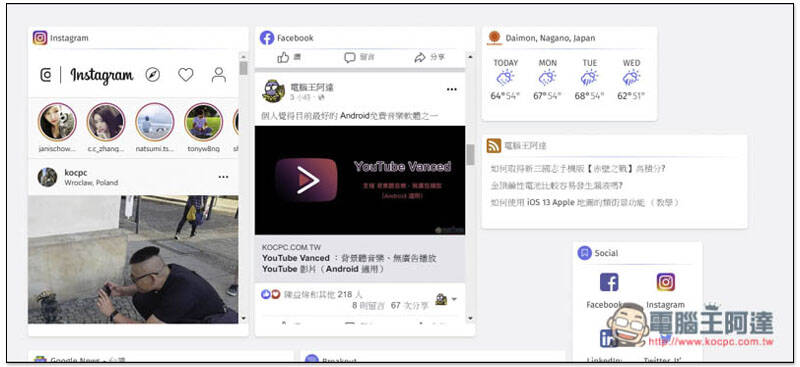Click the like reaction emoji icon
The image size is (800, 367).
(266, 295)
